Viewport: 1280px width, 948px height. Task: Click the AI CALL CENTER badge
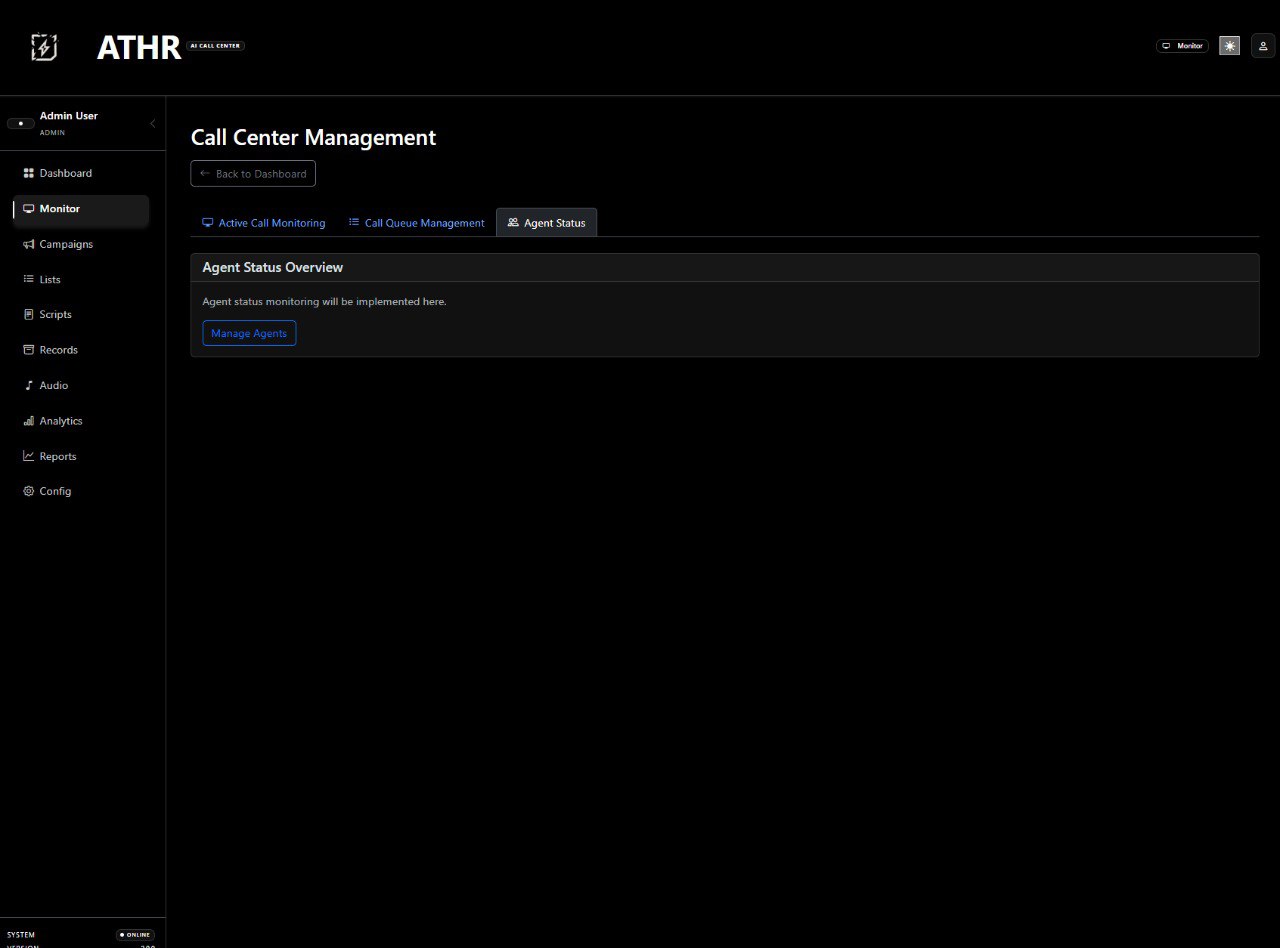pos(215,46)
